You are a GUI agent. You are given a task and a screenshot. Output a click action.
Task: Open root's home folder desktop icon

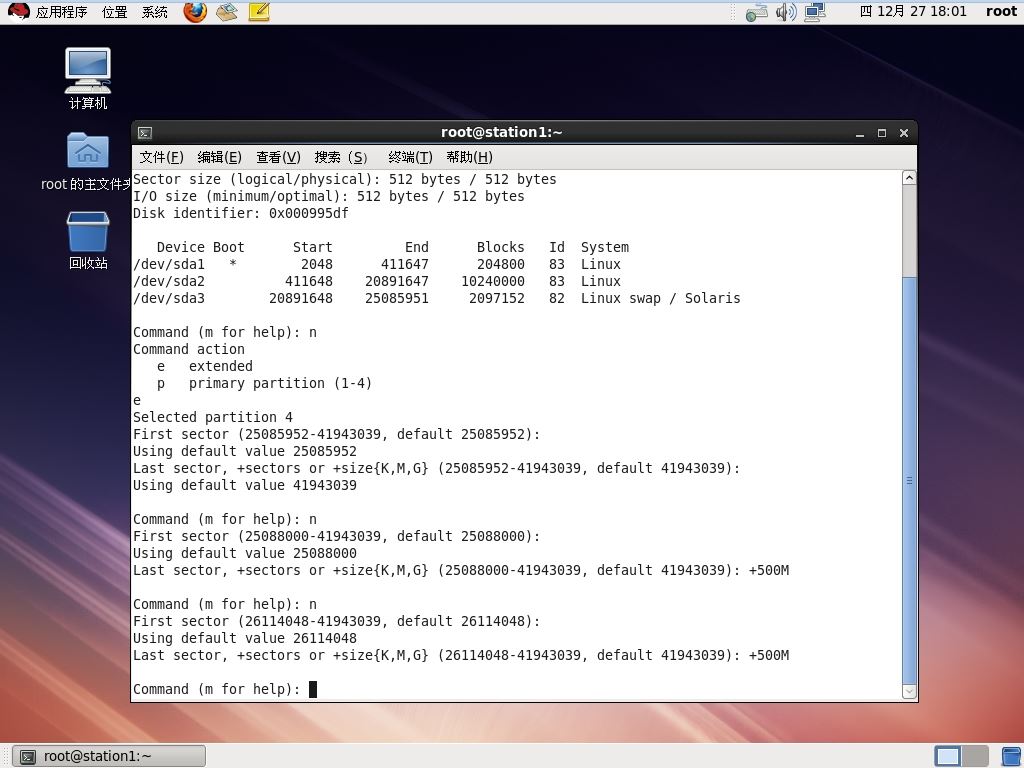pyautogui.click(x=87, y=161)
